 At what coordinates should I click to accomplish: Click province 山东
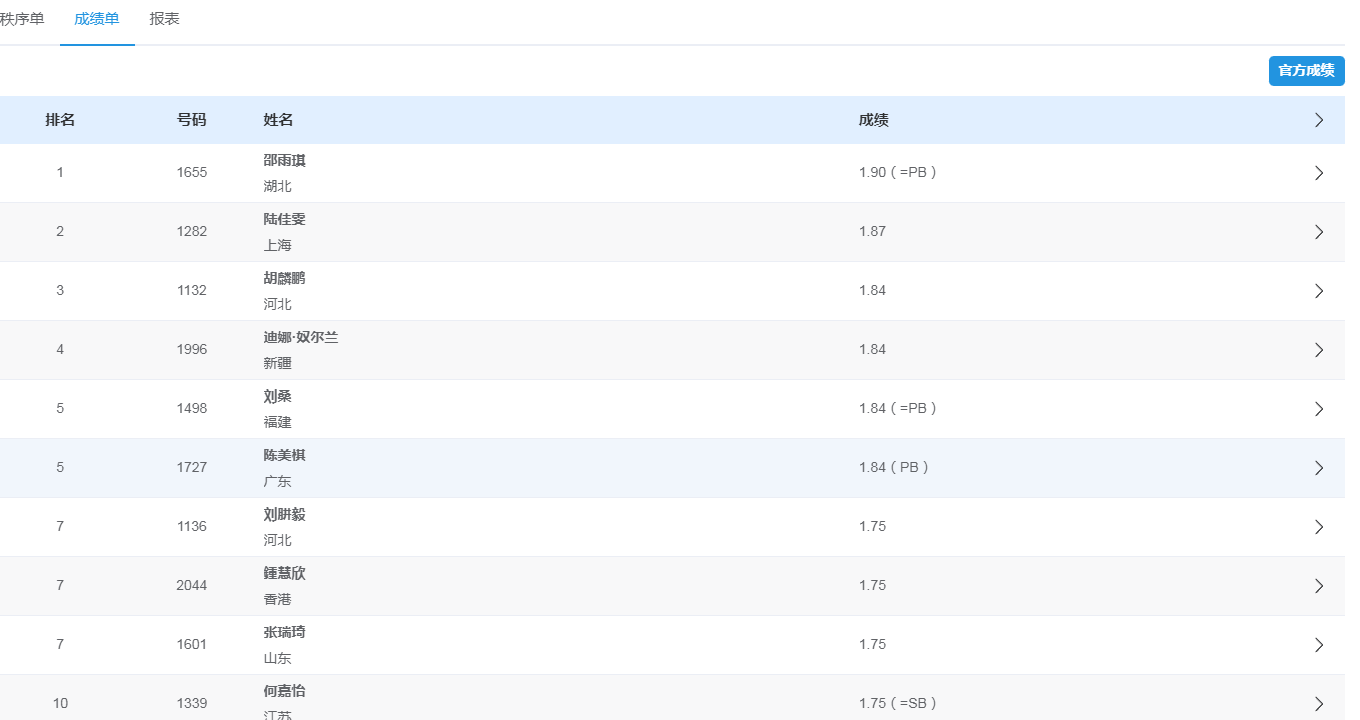[278, 658]
